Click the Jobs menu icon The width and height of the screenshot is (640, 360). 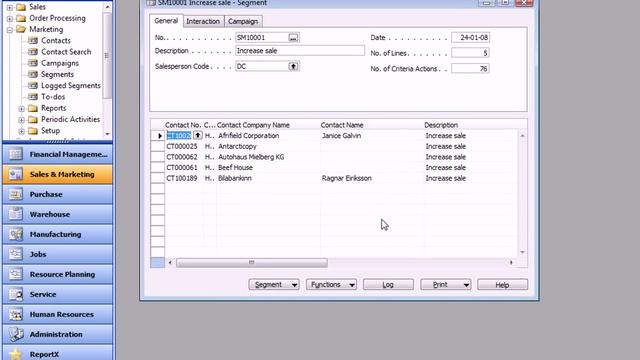click(16, 254)
